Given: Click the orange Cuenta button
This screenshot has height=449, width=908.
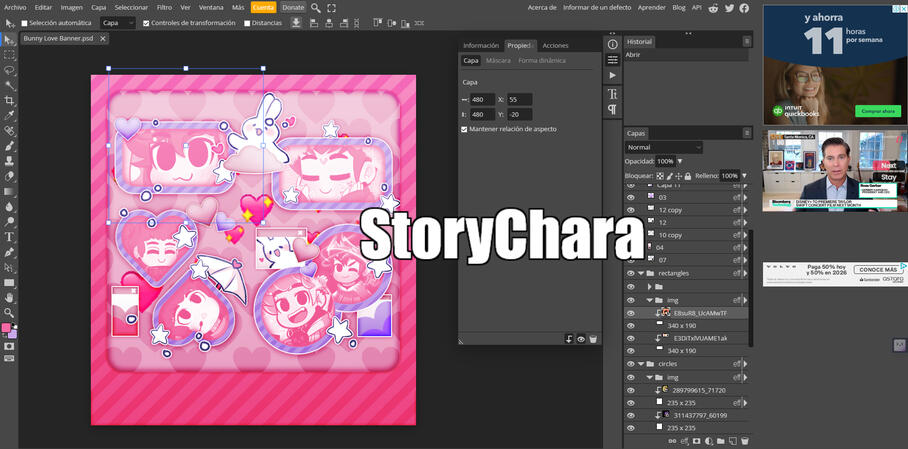Looking at the screenshot, I should (263, 7).
